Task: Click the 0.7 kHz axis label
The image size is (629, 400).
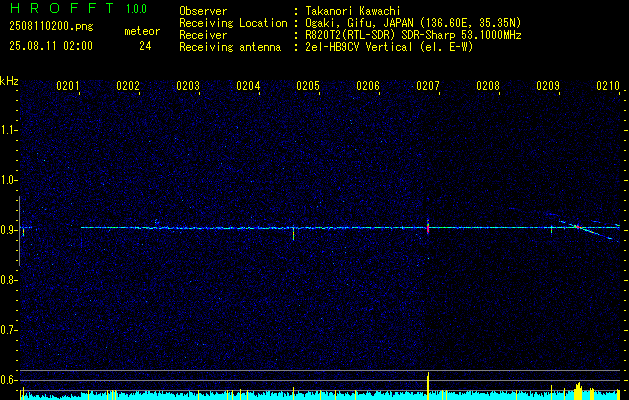Action: pos(8,330)
